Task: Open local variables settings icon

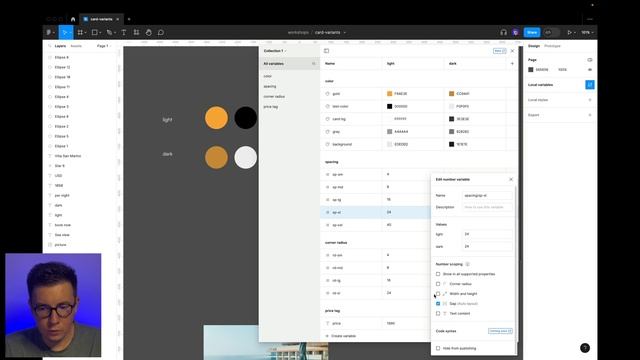Action: 590,84
